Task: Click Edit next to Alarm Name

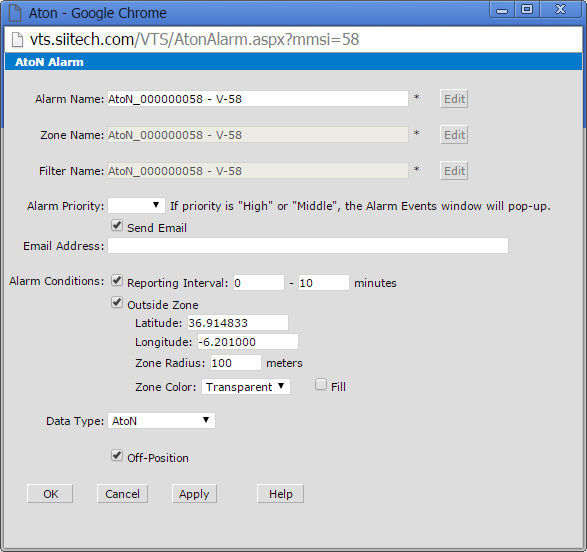Action: pos(454,99)
